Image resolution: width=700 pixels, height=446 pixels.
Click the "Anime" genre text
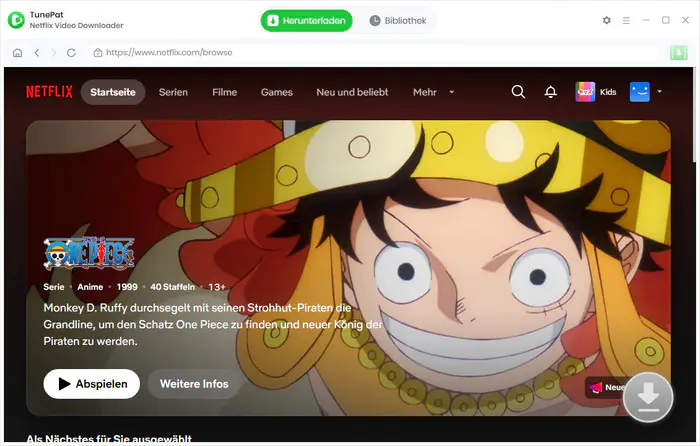click(90, 287)
